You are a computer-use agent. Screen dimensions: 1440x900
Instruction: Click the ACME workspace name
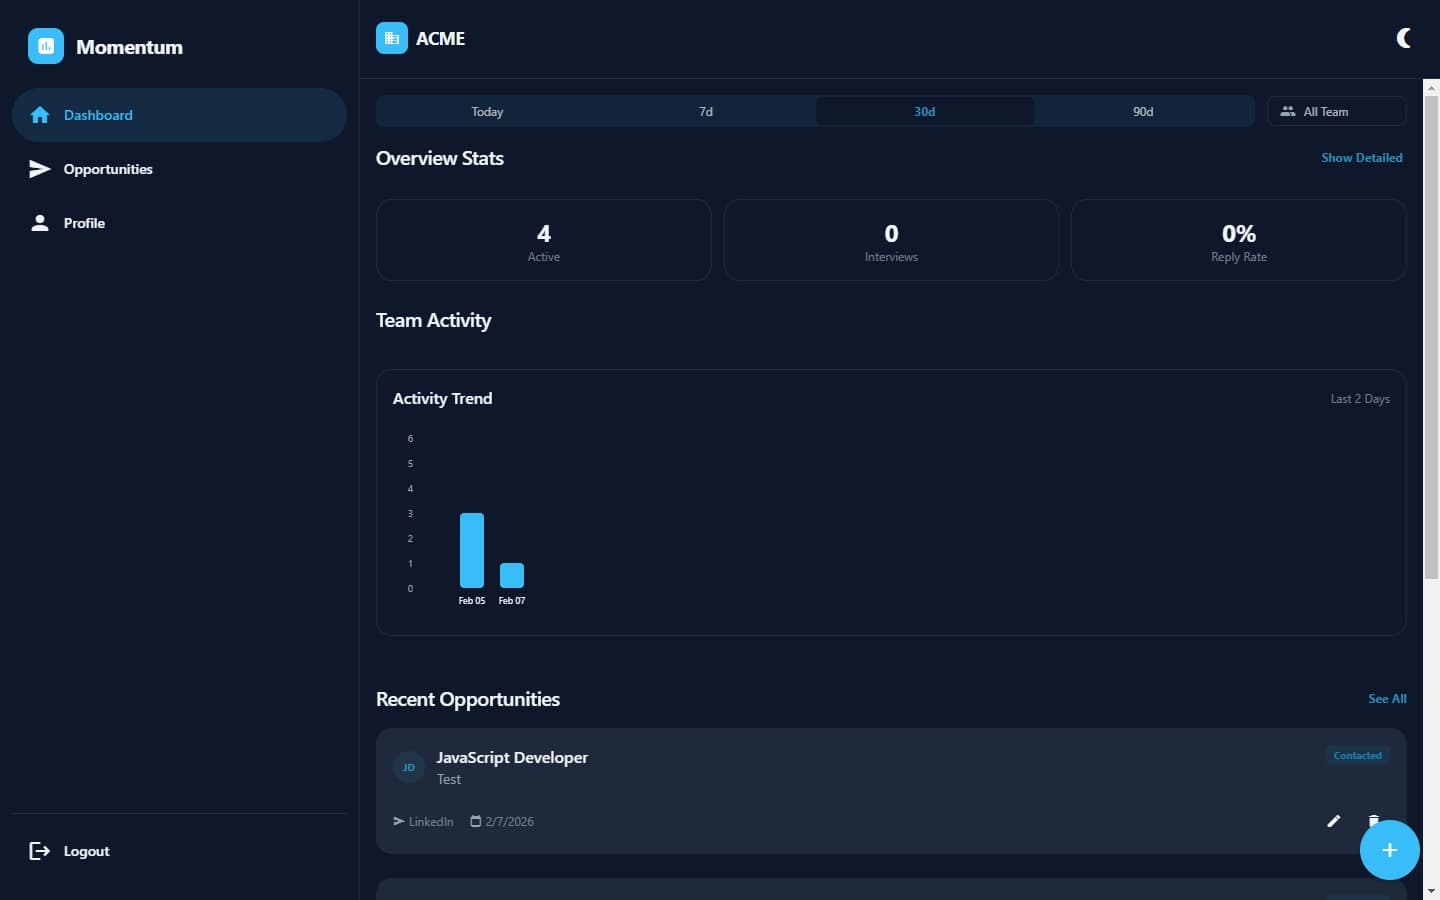[440, 38]
